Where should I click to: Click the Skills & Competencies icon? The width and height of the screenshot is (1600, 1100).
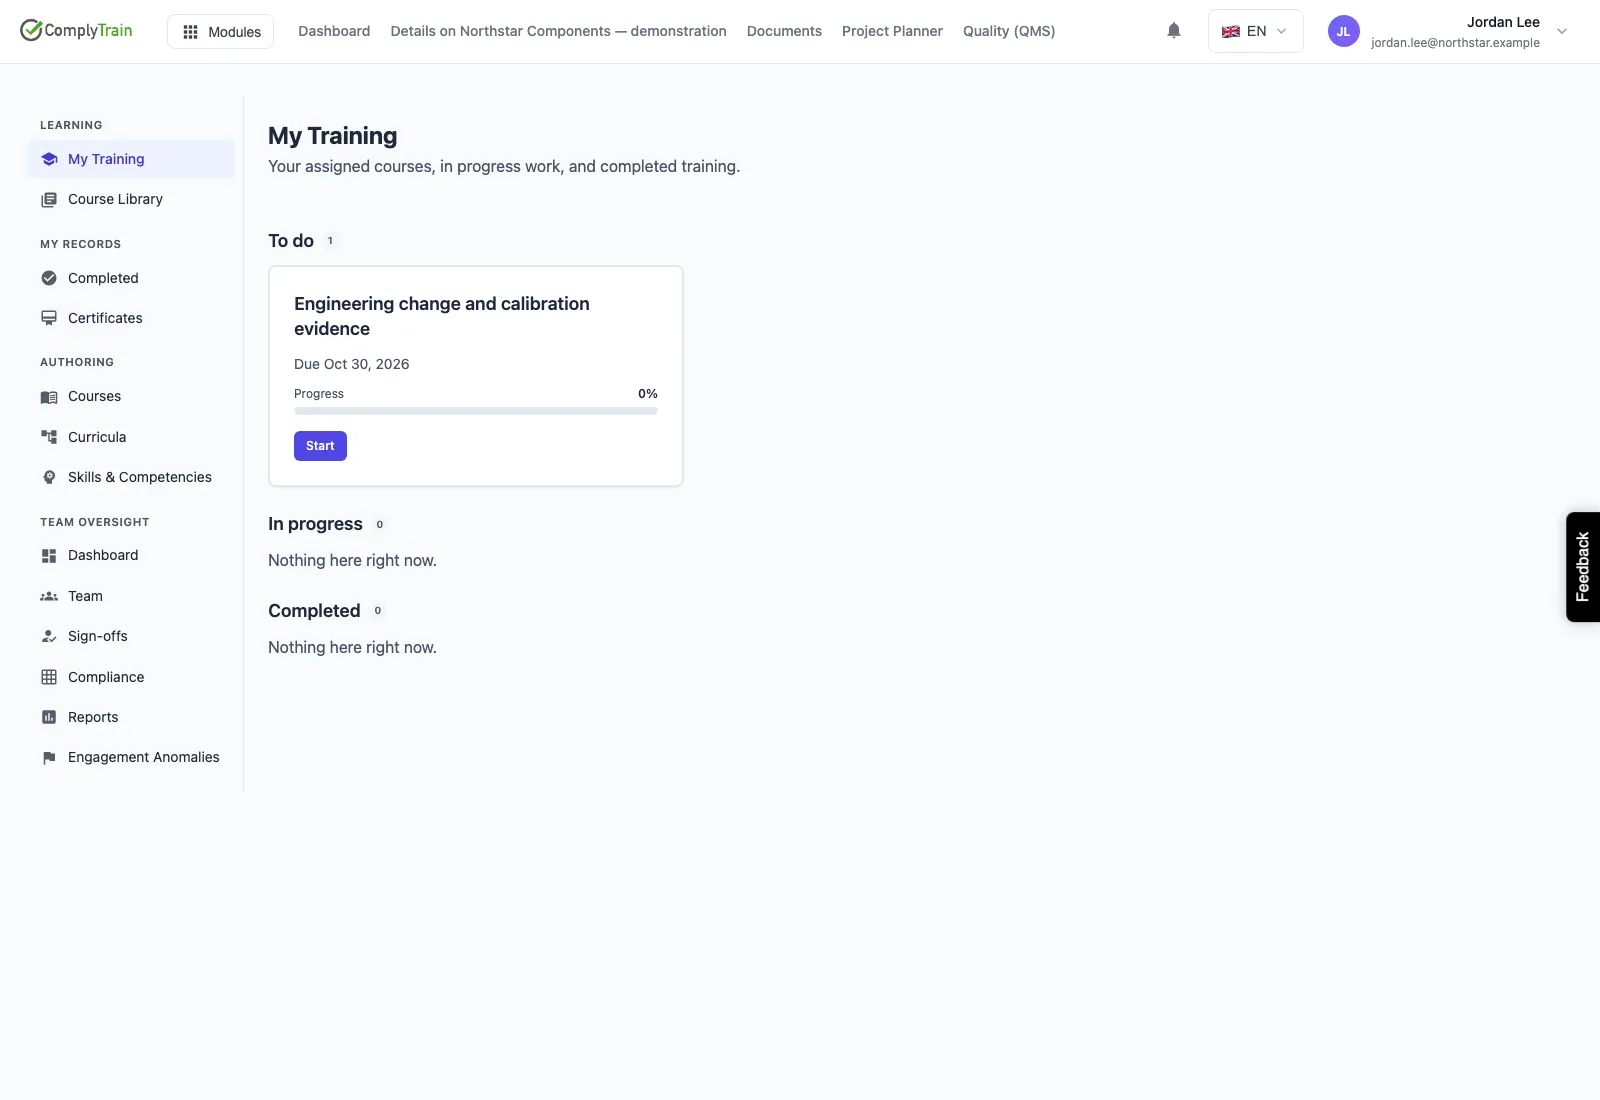click(49, 477)
